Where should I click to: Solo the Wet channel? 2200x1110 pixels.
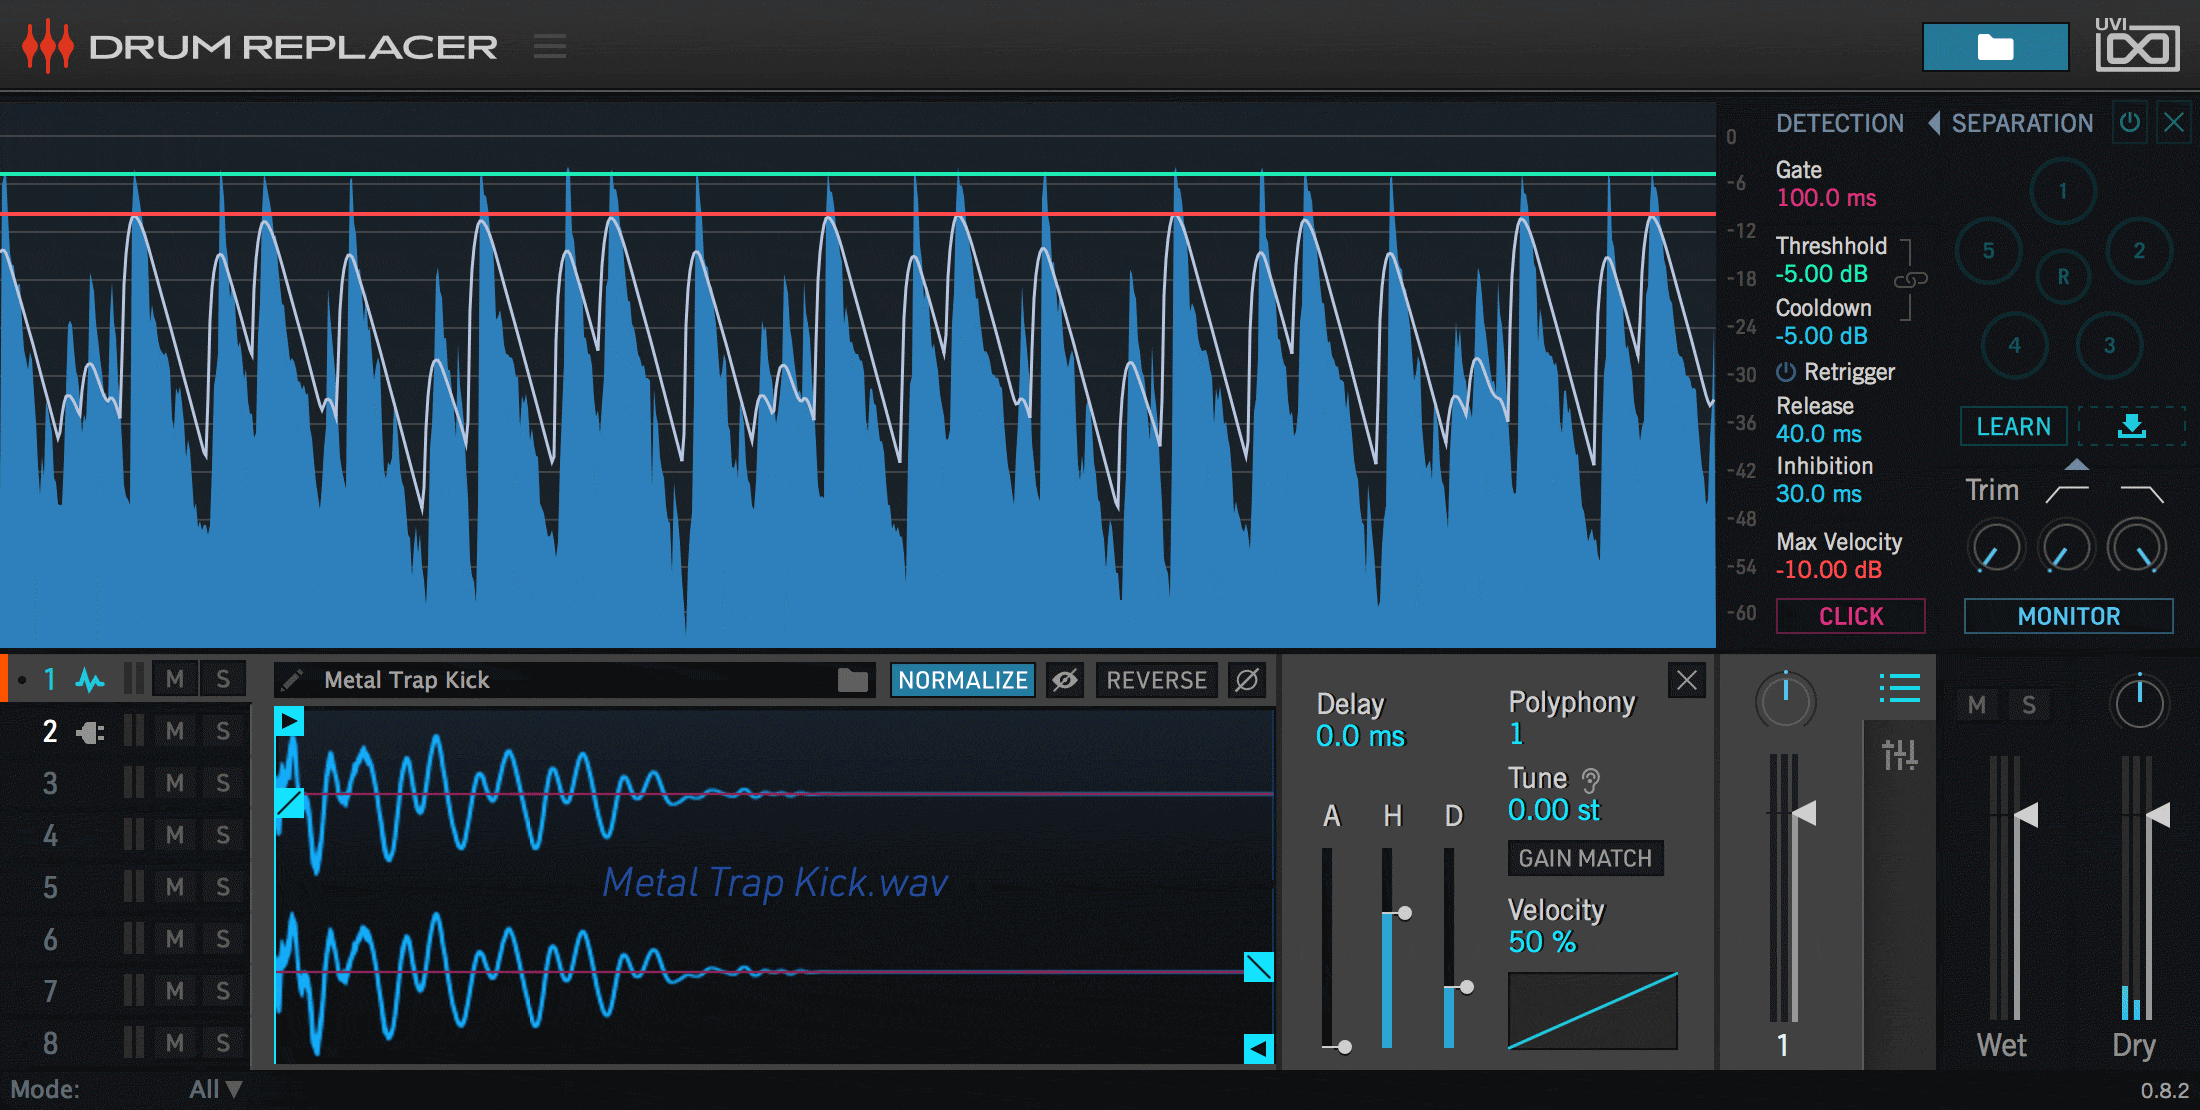coord(2029,705)
